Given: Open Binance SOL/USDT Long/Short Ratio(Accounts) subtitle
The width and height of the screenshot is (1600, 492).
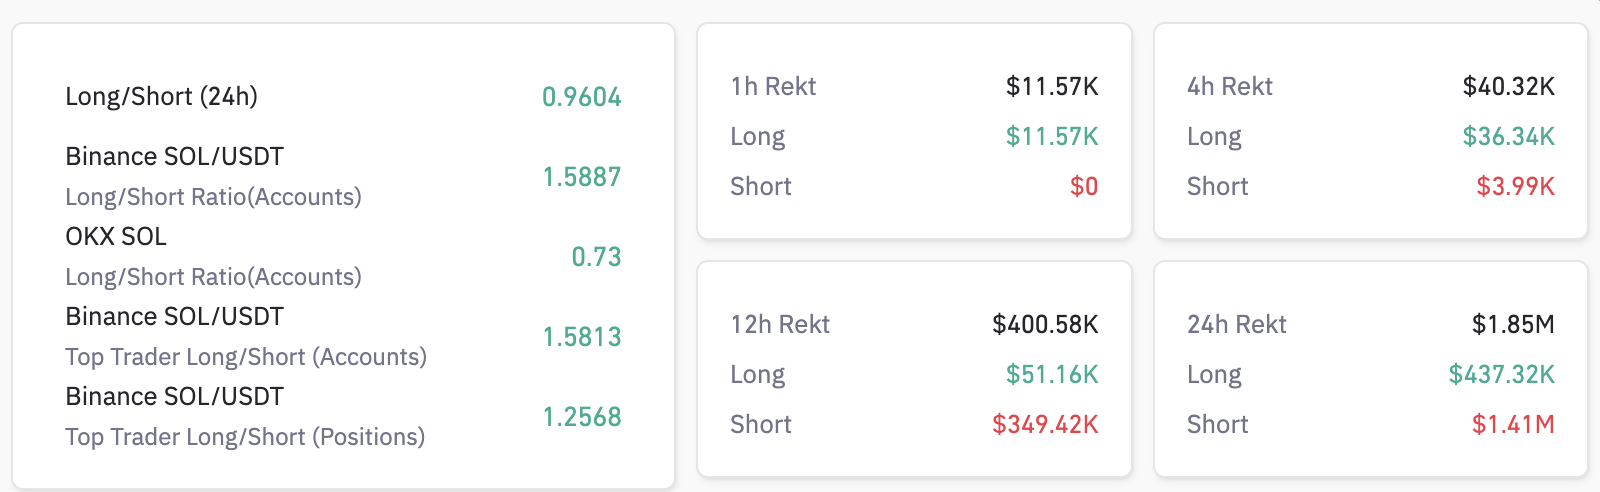Looking at the screenshot, I should 213,197.
